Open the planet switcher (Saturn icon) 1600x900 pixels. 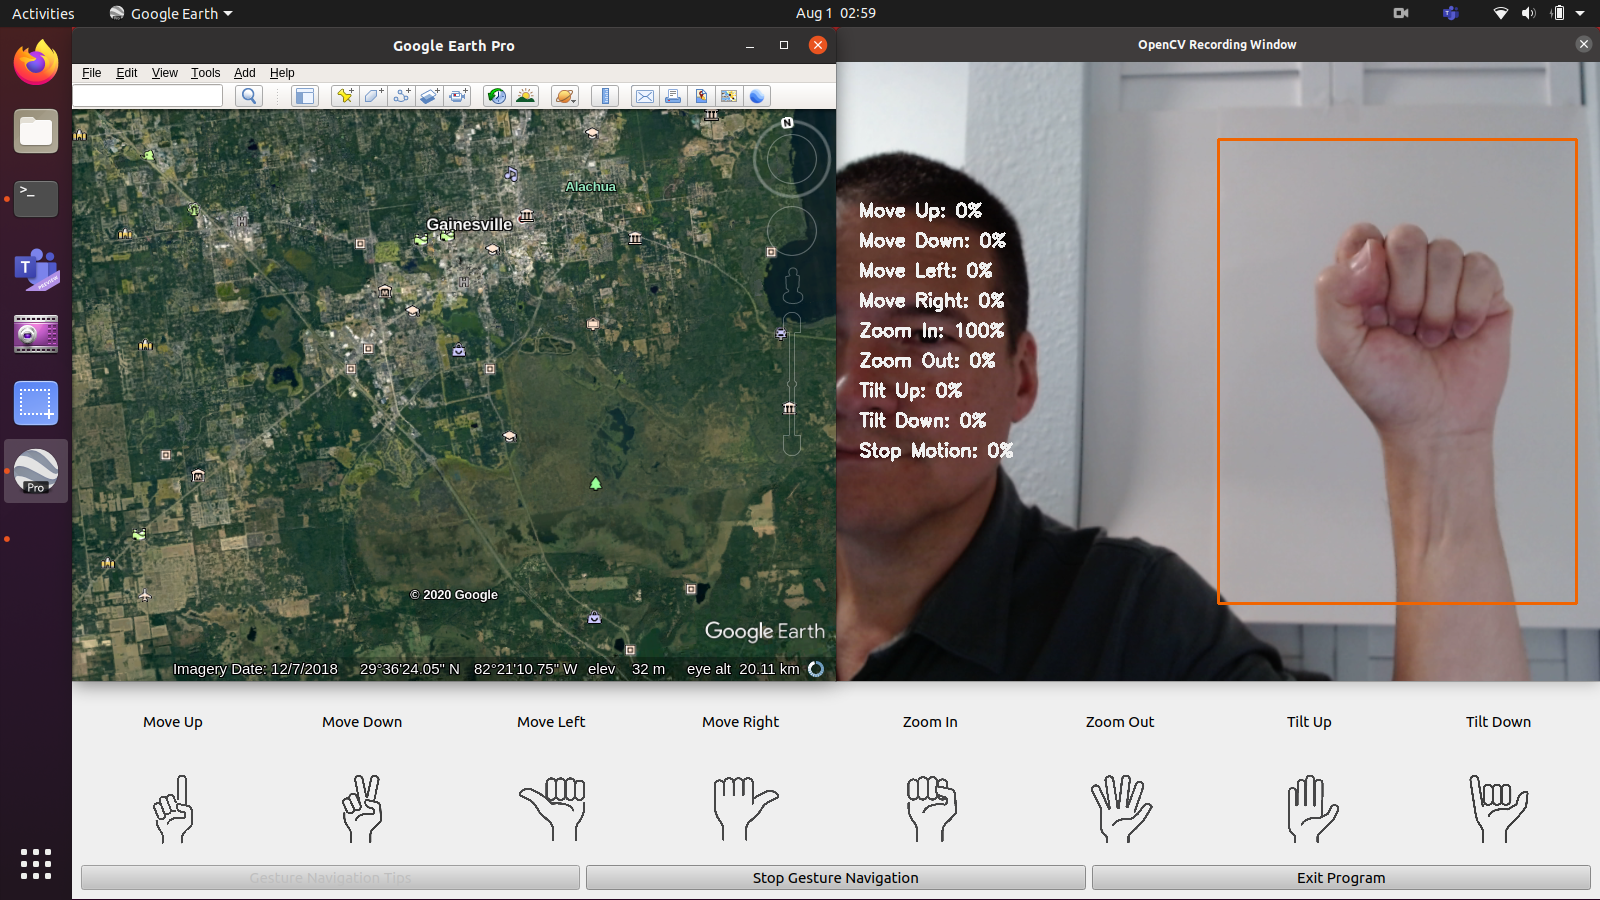565,96
